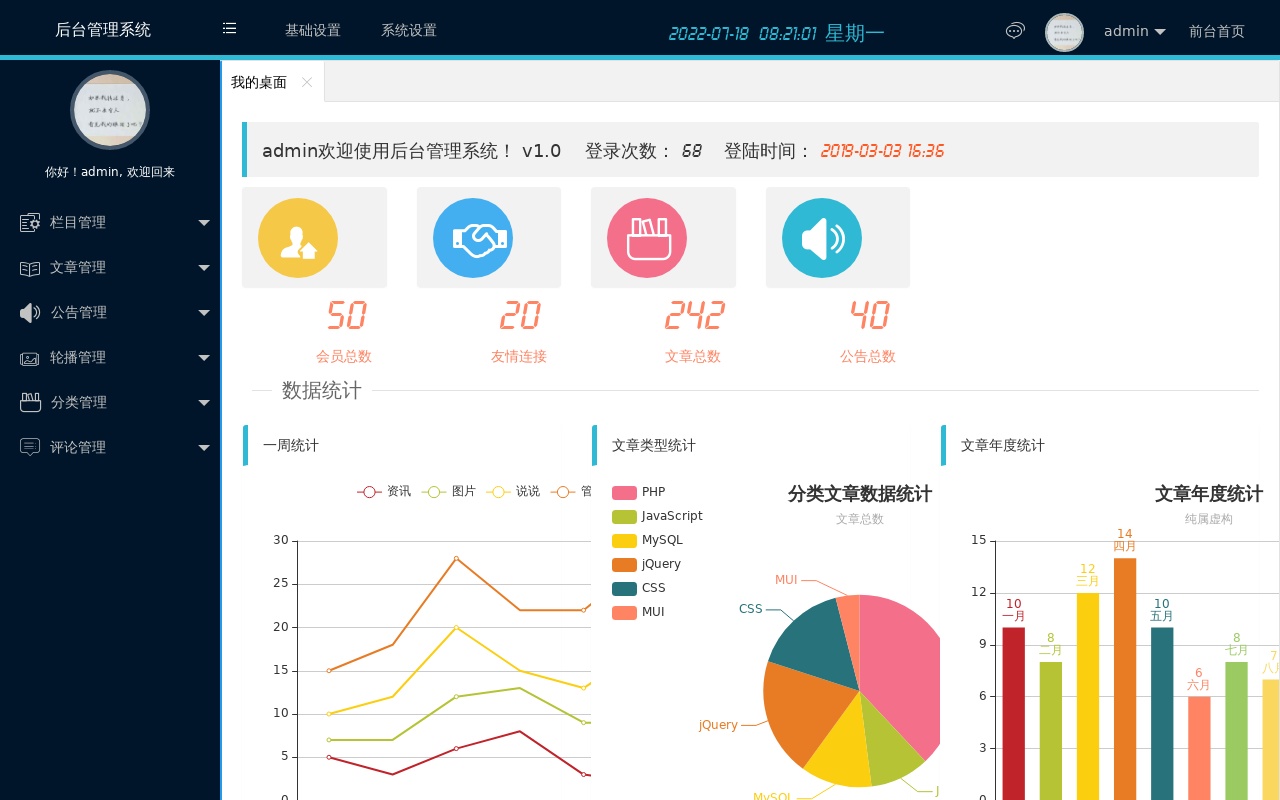Click the large sidebar profile photo
Screen dimensions: 1280x800
[x=110, y=110]
